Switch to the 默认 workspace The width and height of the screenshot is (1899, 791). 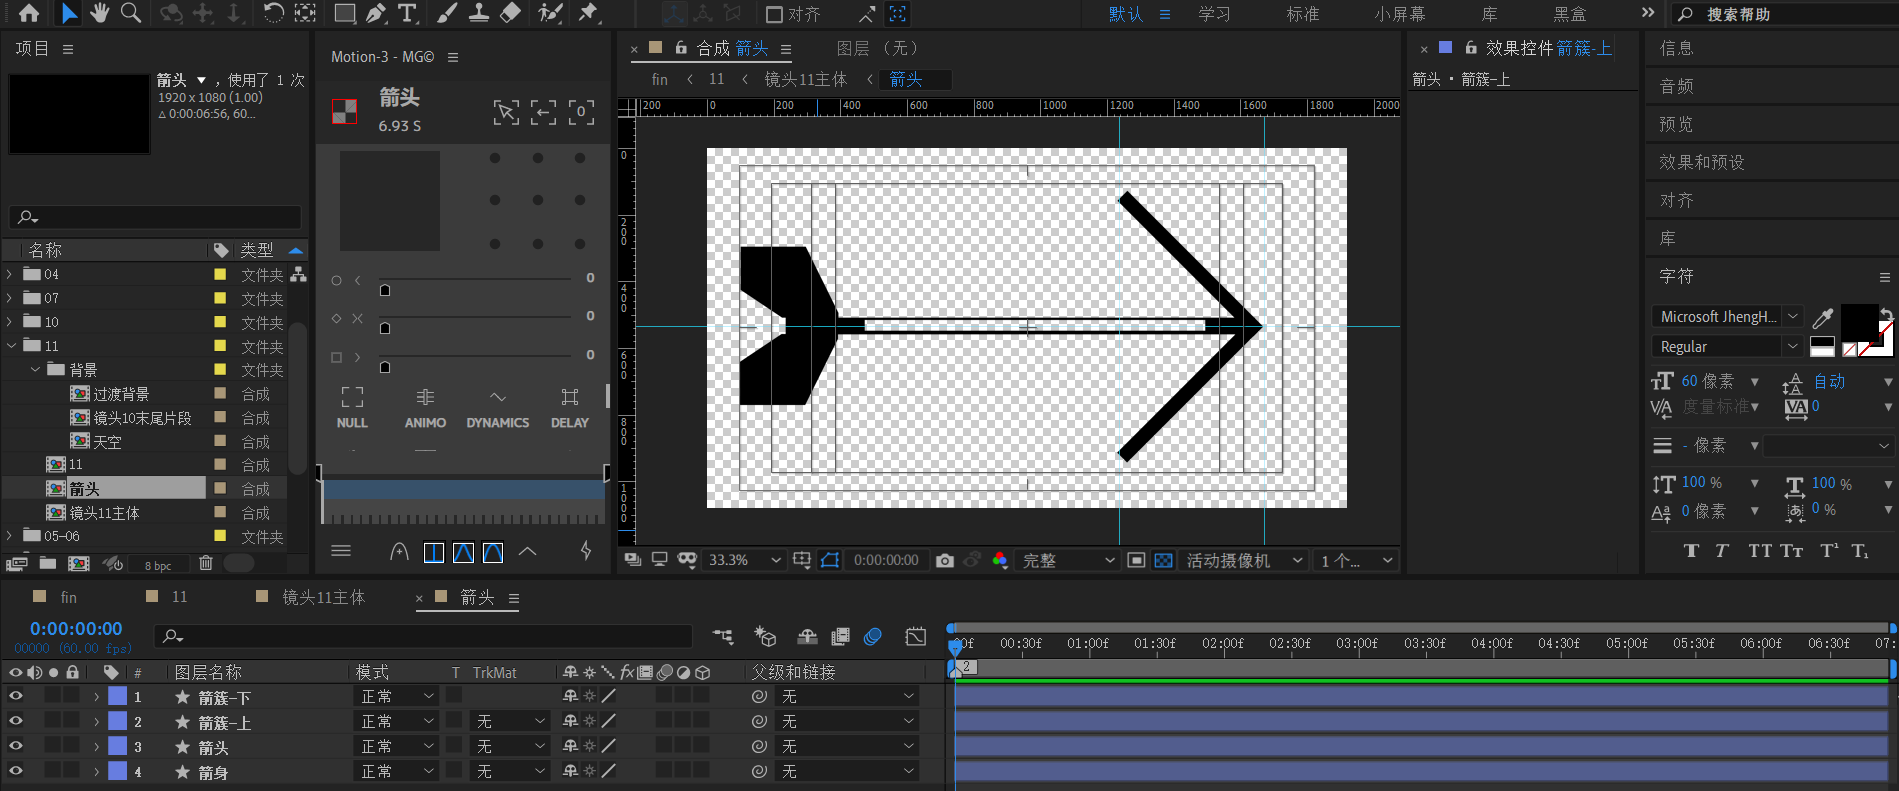point(1125,14)
